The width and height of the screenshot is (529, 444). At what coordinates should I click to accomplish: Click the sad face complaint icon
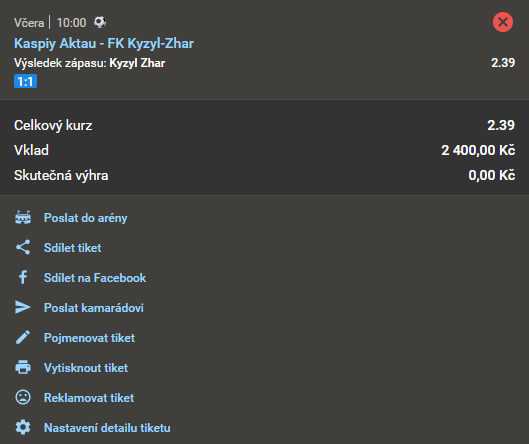pyautogui.click(x=23, y=397)
